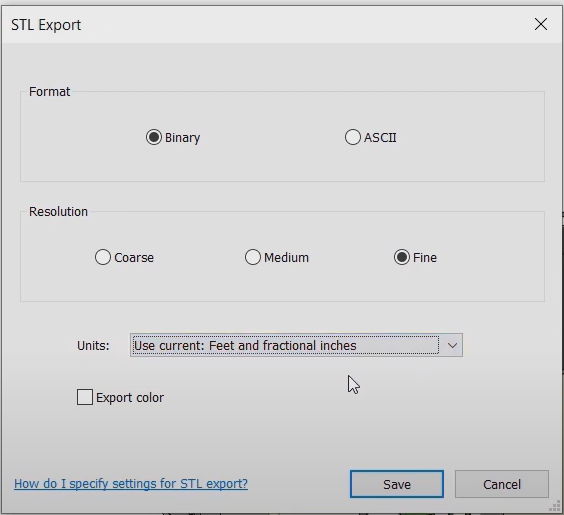Set resolution to Medium
The image size is (564, 515).
click(253, 258)
